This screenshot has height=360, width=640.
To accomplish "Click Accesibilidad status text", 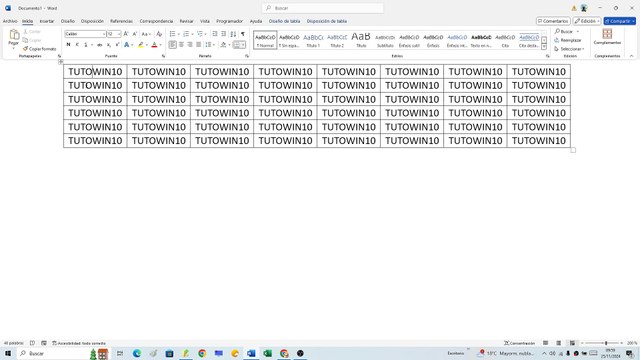I will tap(79, 343).
